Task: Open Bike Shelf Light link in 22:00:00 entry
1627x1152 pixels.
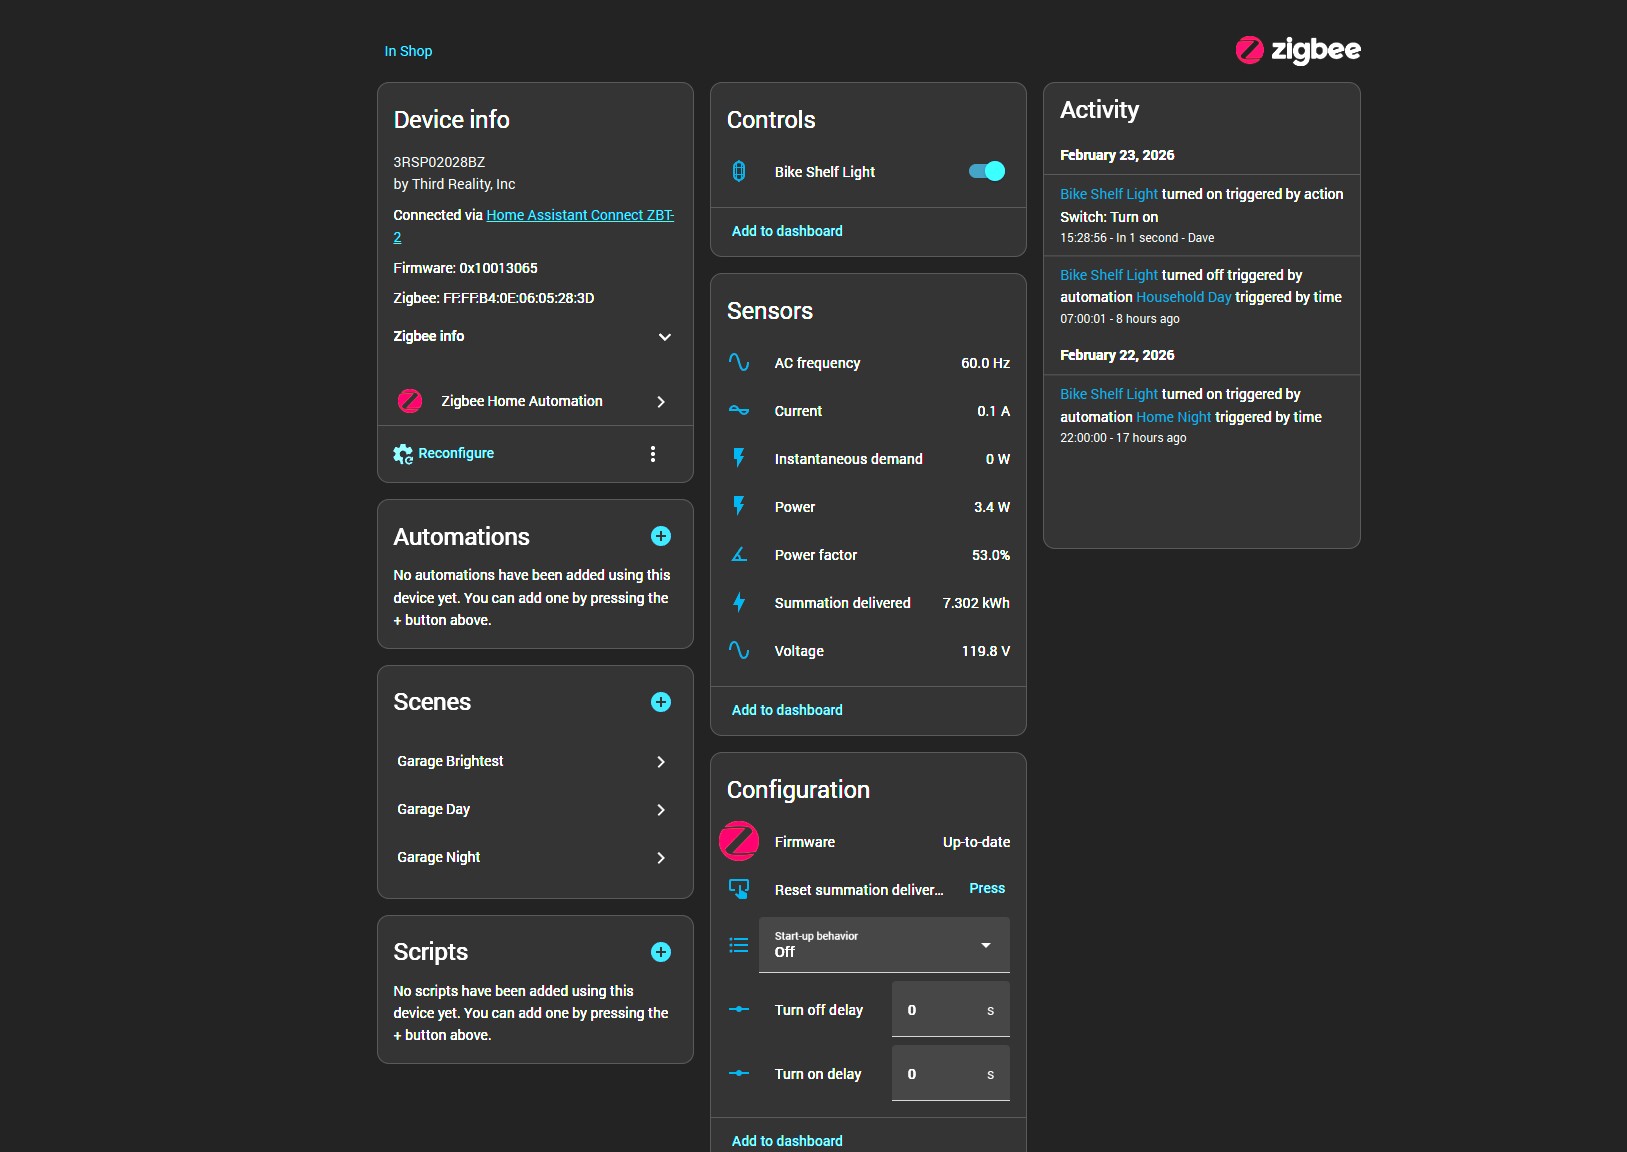Action: (x=1109, y=394)
